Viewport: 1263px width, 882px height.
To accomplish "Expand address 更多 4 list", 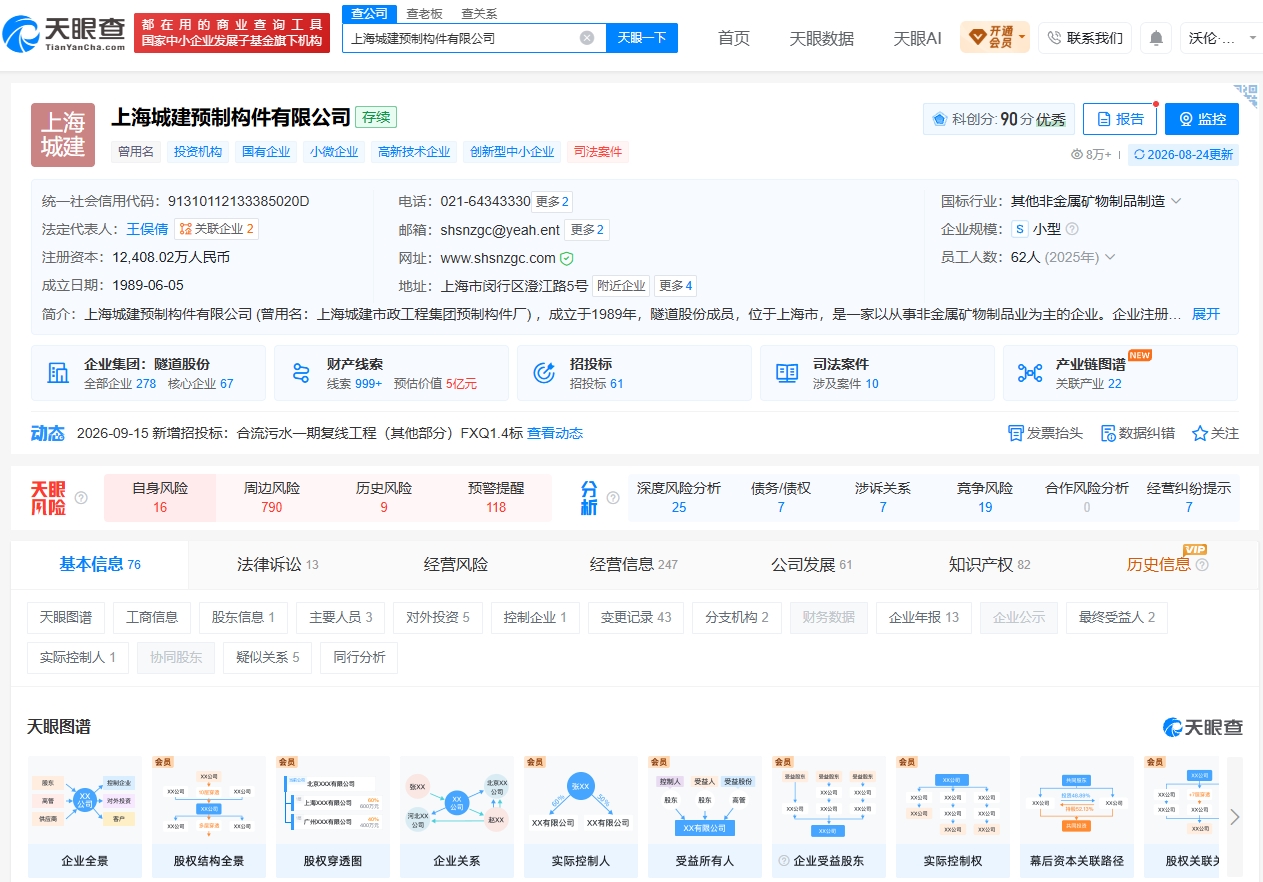I will click(675, 285).
